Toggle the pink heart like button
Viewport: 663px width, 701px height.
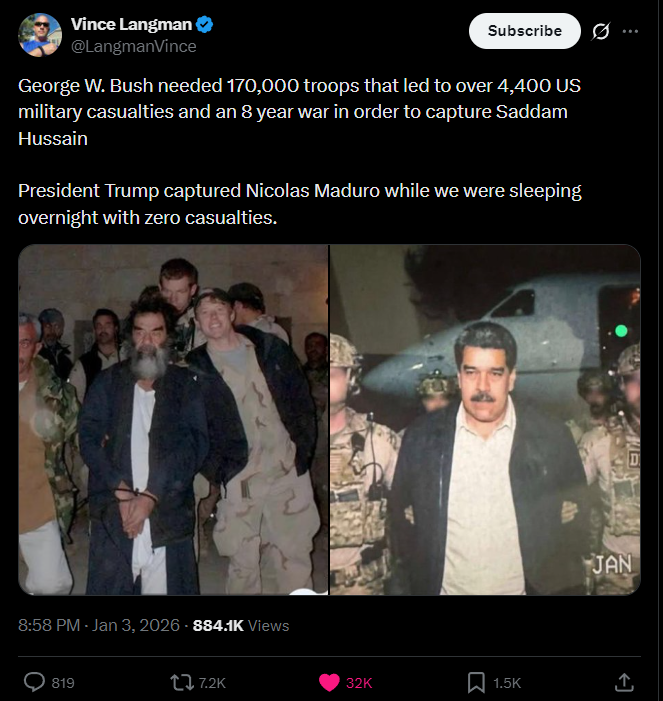pos(329,682)
